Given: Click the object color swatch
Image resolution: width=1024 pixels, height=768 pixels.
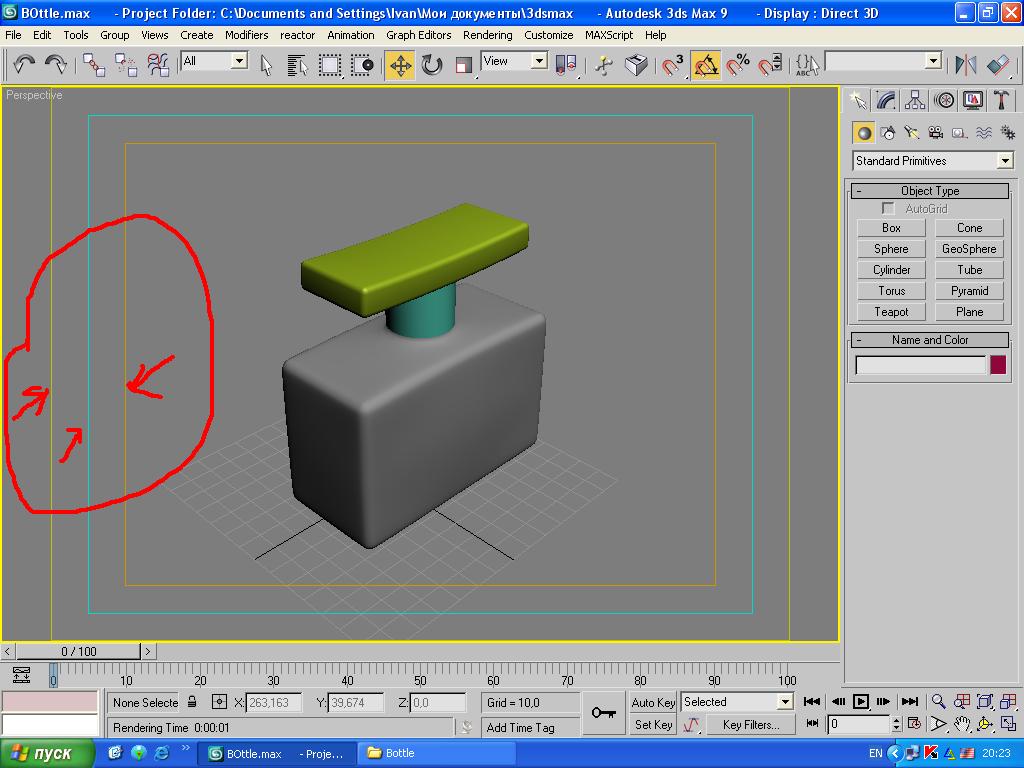Looking at the screenshot, I should click(997, 365).
